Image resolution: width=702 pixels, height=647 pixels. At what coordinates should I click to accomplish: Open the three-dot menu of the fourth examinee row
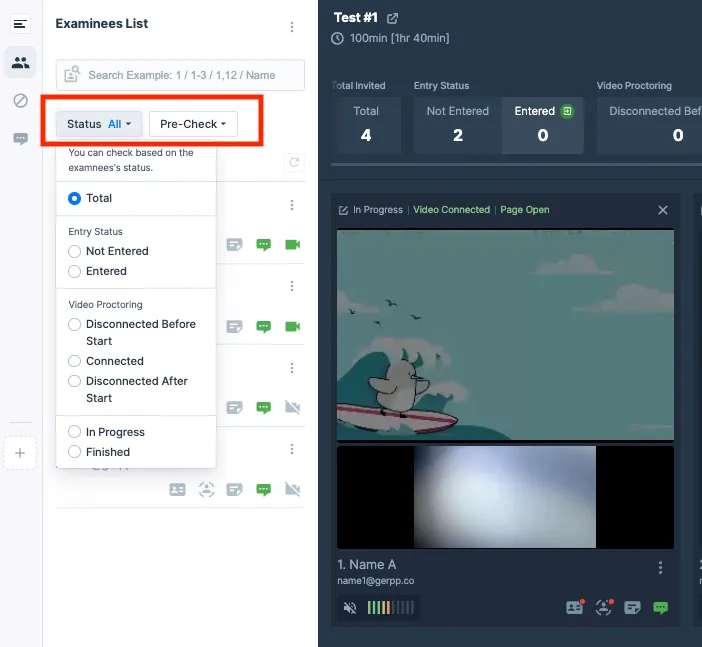[x=292, y=449]
